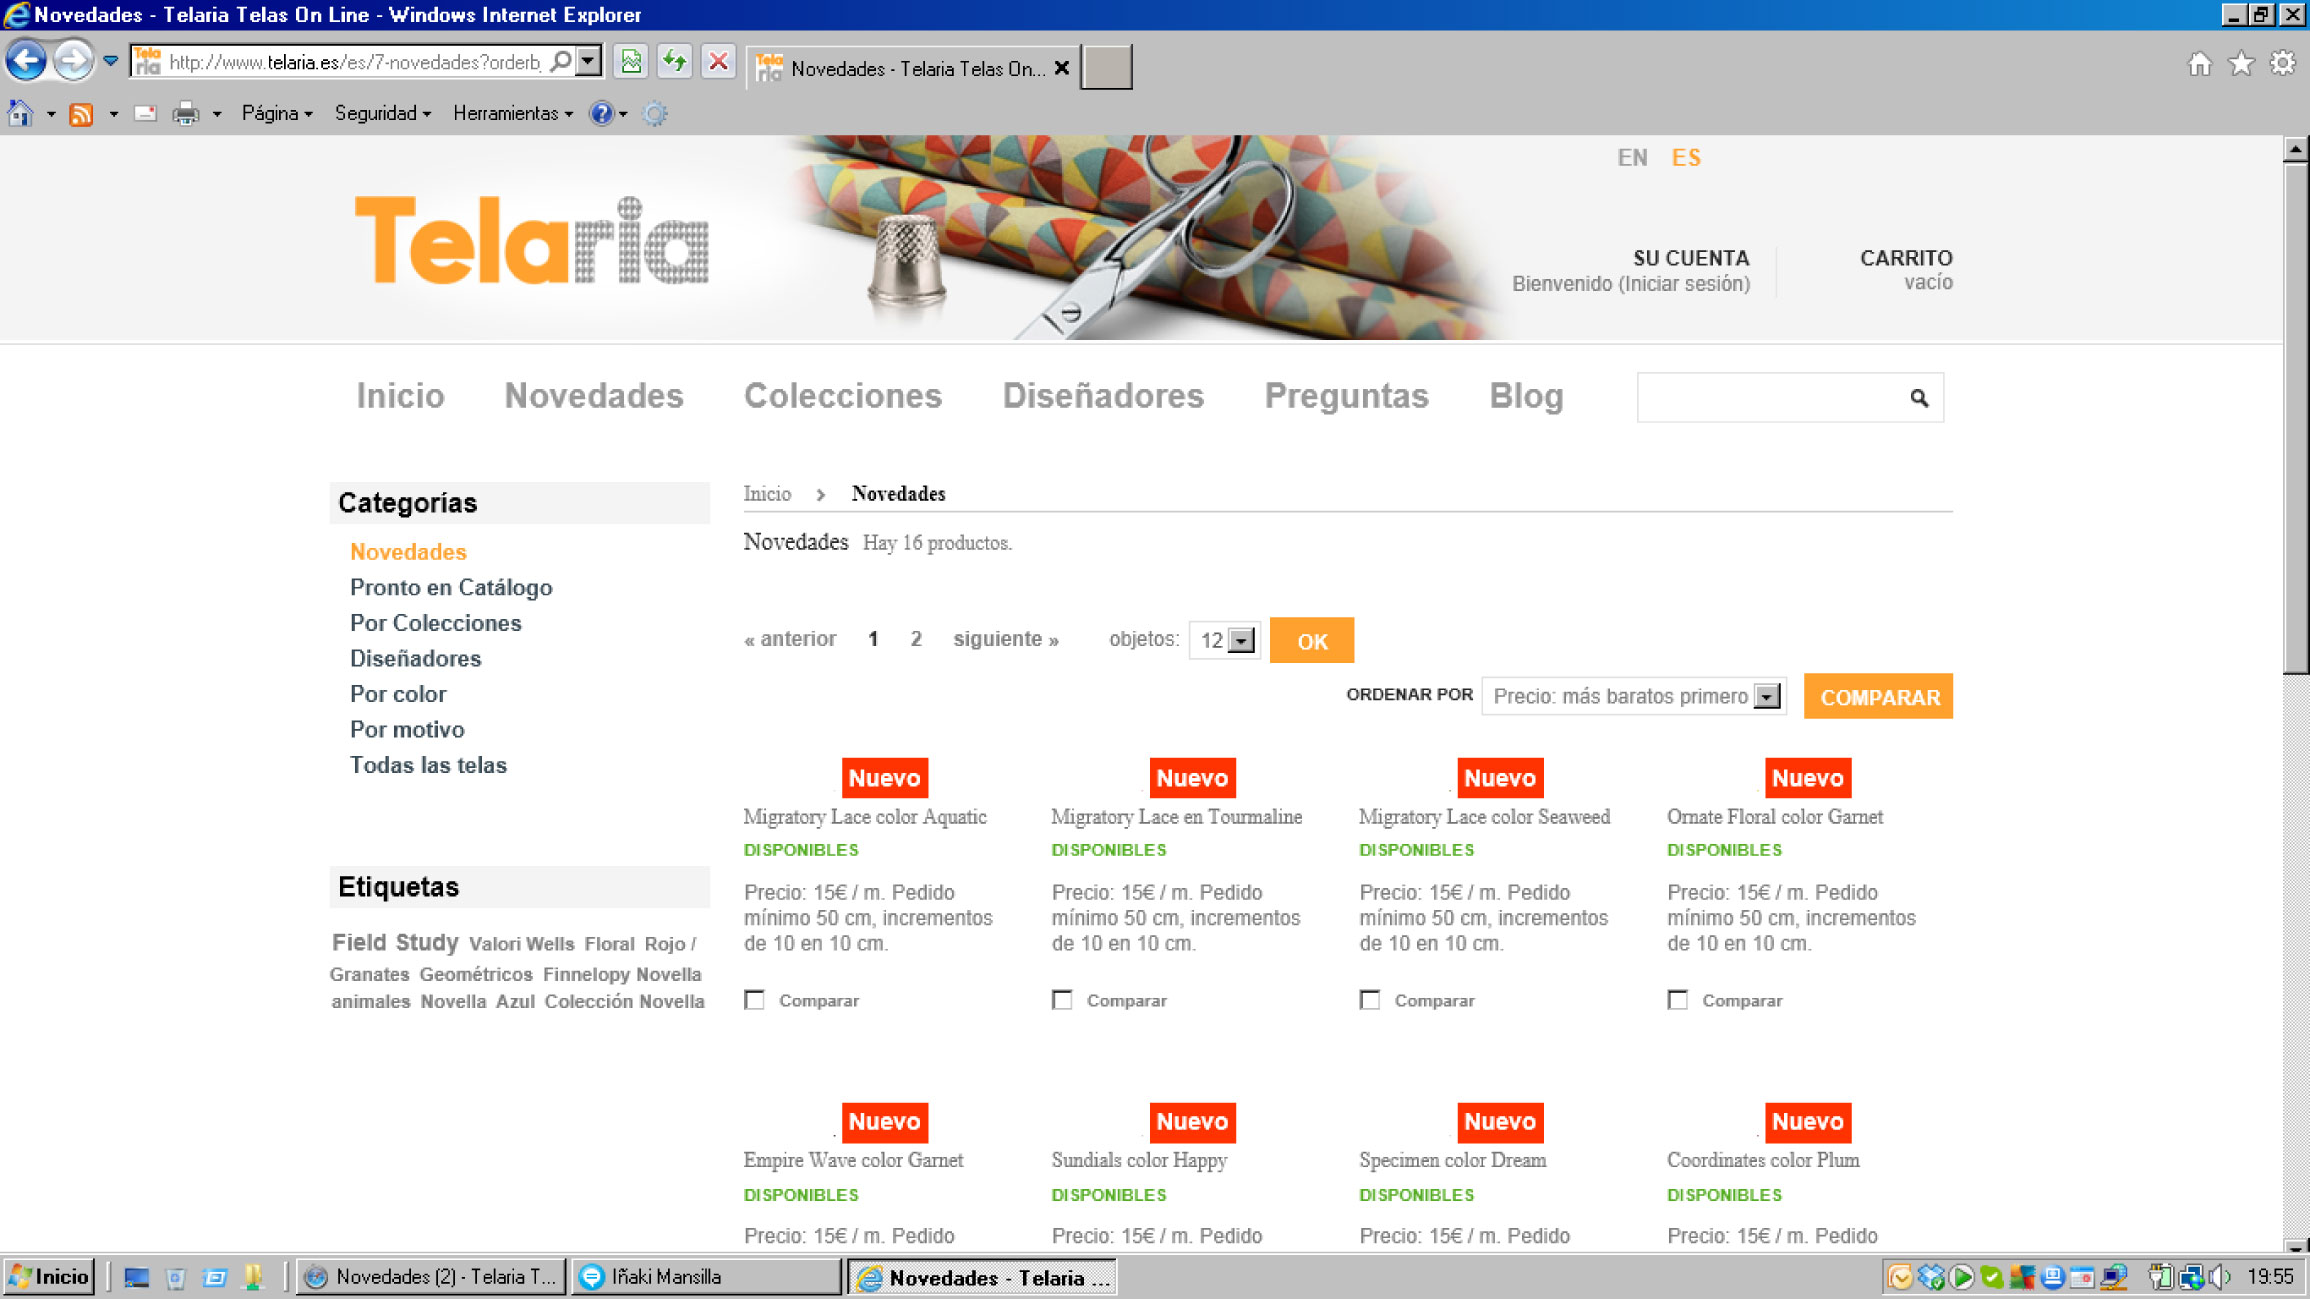2310x1299 pixels.
Task: Click the stop loading X icon
Action: tap(718, 62)
